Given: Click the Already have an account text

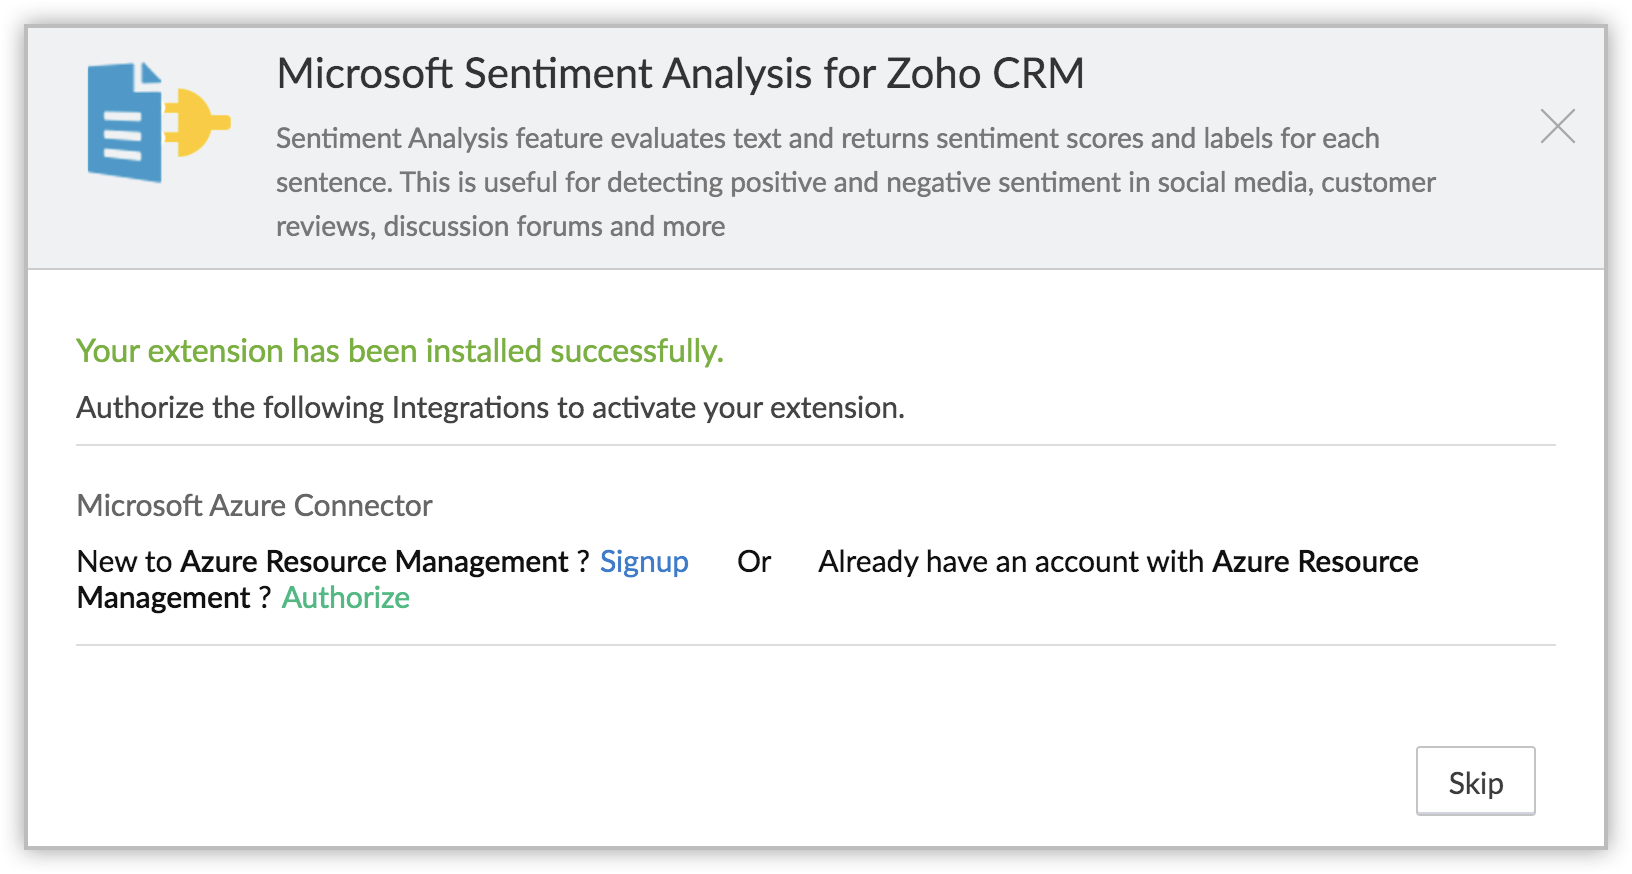Looking at the screenshot, I should point(1010,562).
